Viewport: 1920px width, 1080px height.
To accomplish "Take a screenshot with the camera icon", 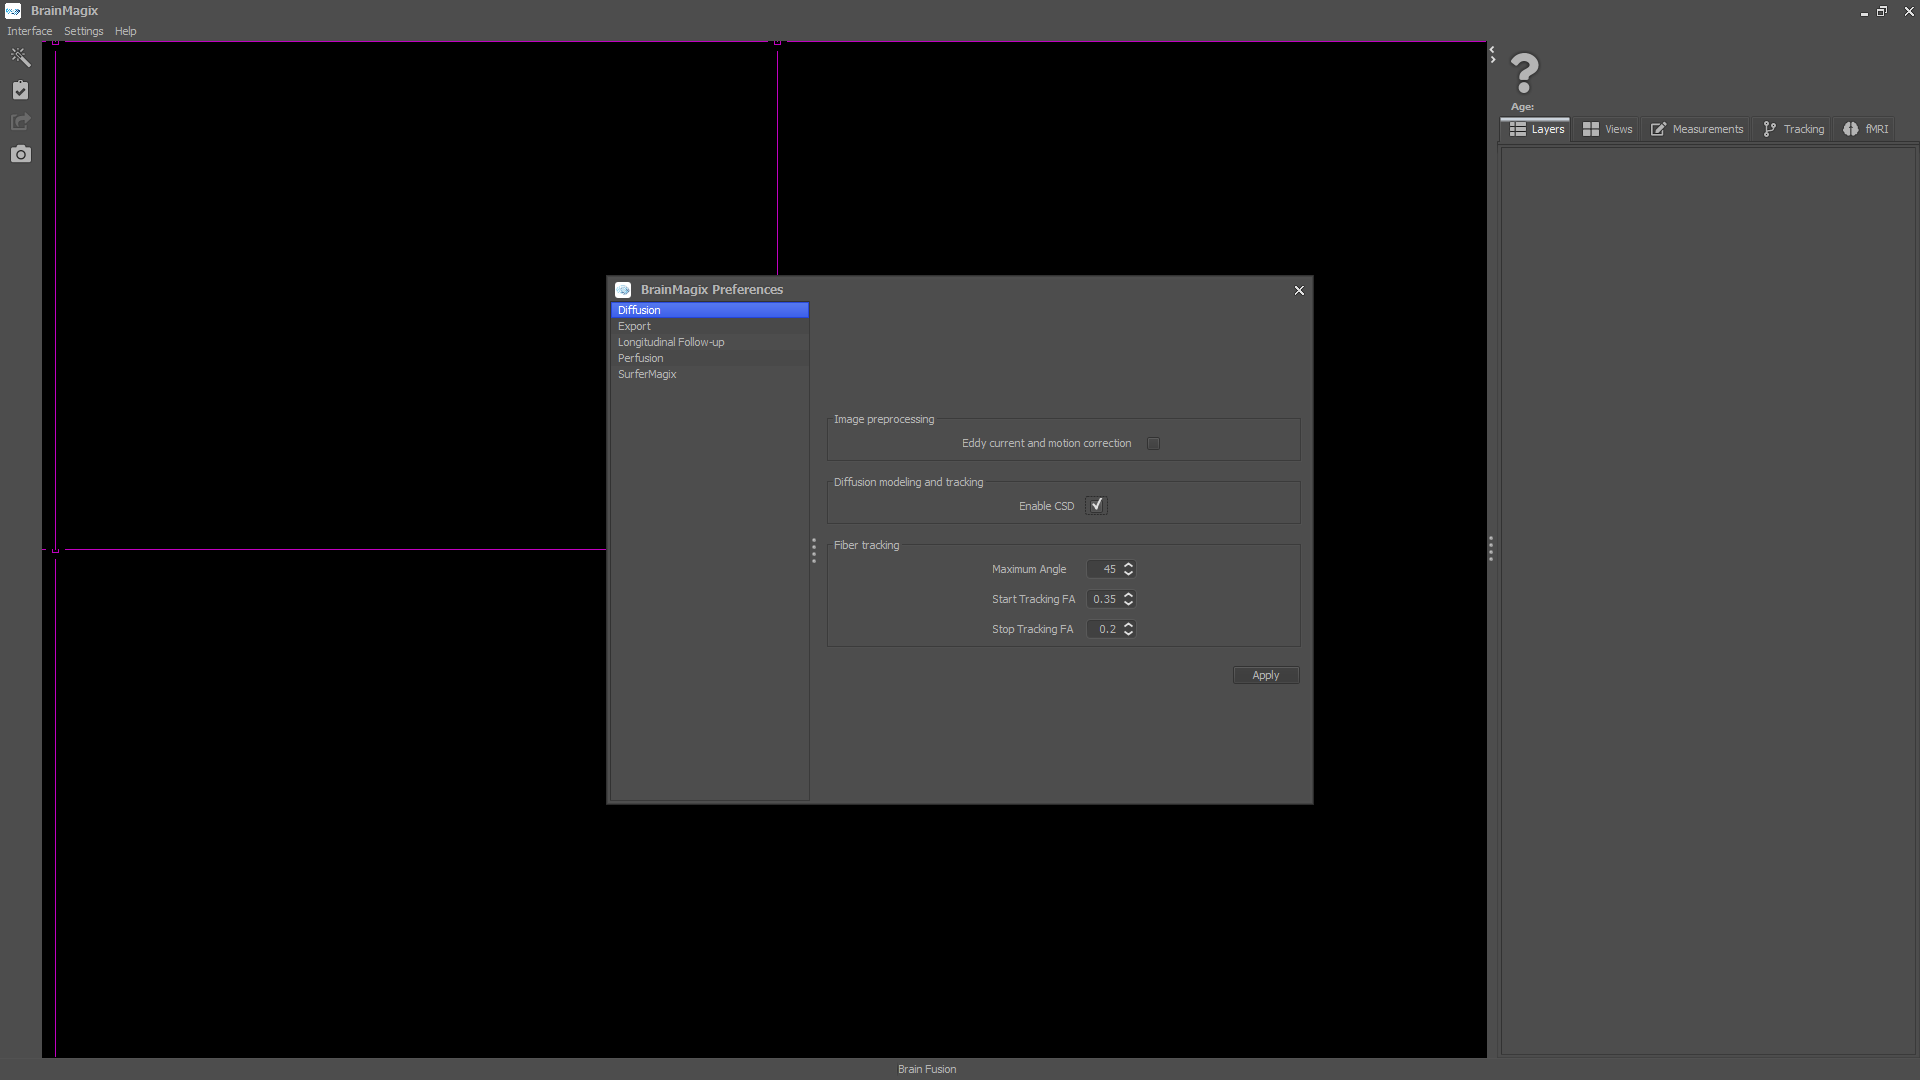I will pyautogui.click(x=20, y=154).
